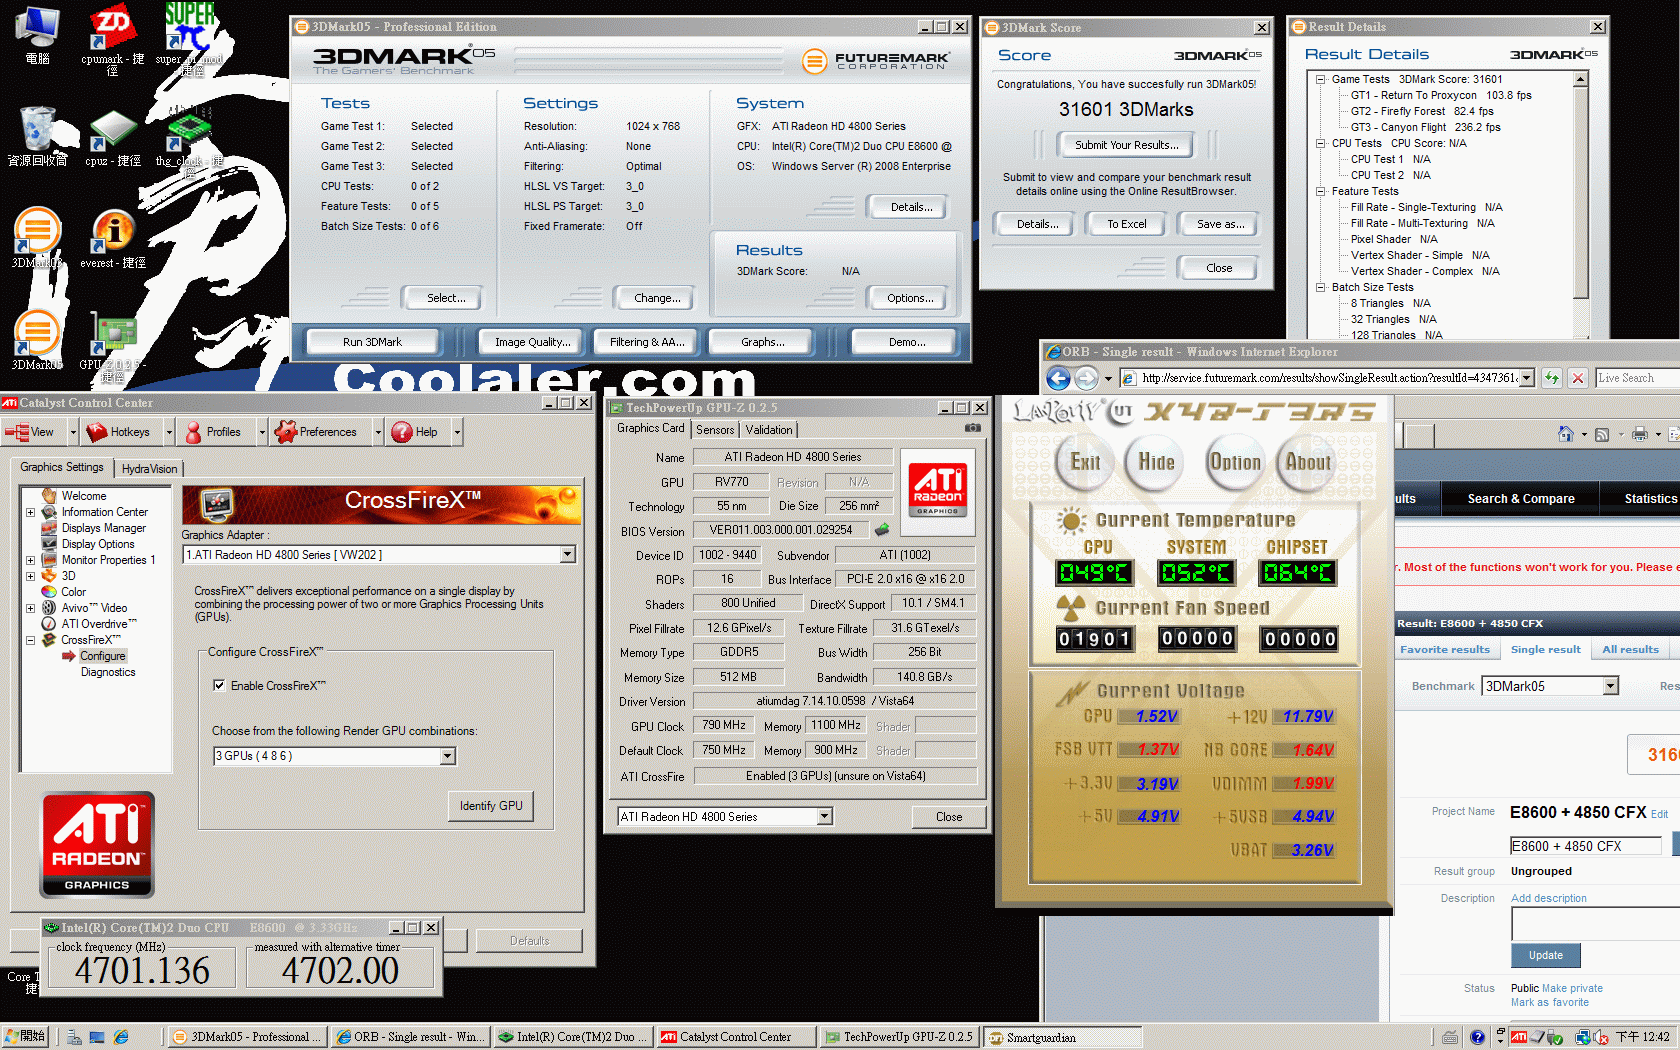
Task: Click Submit Your Results button
Action: pyautogui.click(x=1126, y=145)
